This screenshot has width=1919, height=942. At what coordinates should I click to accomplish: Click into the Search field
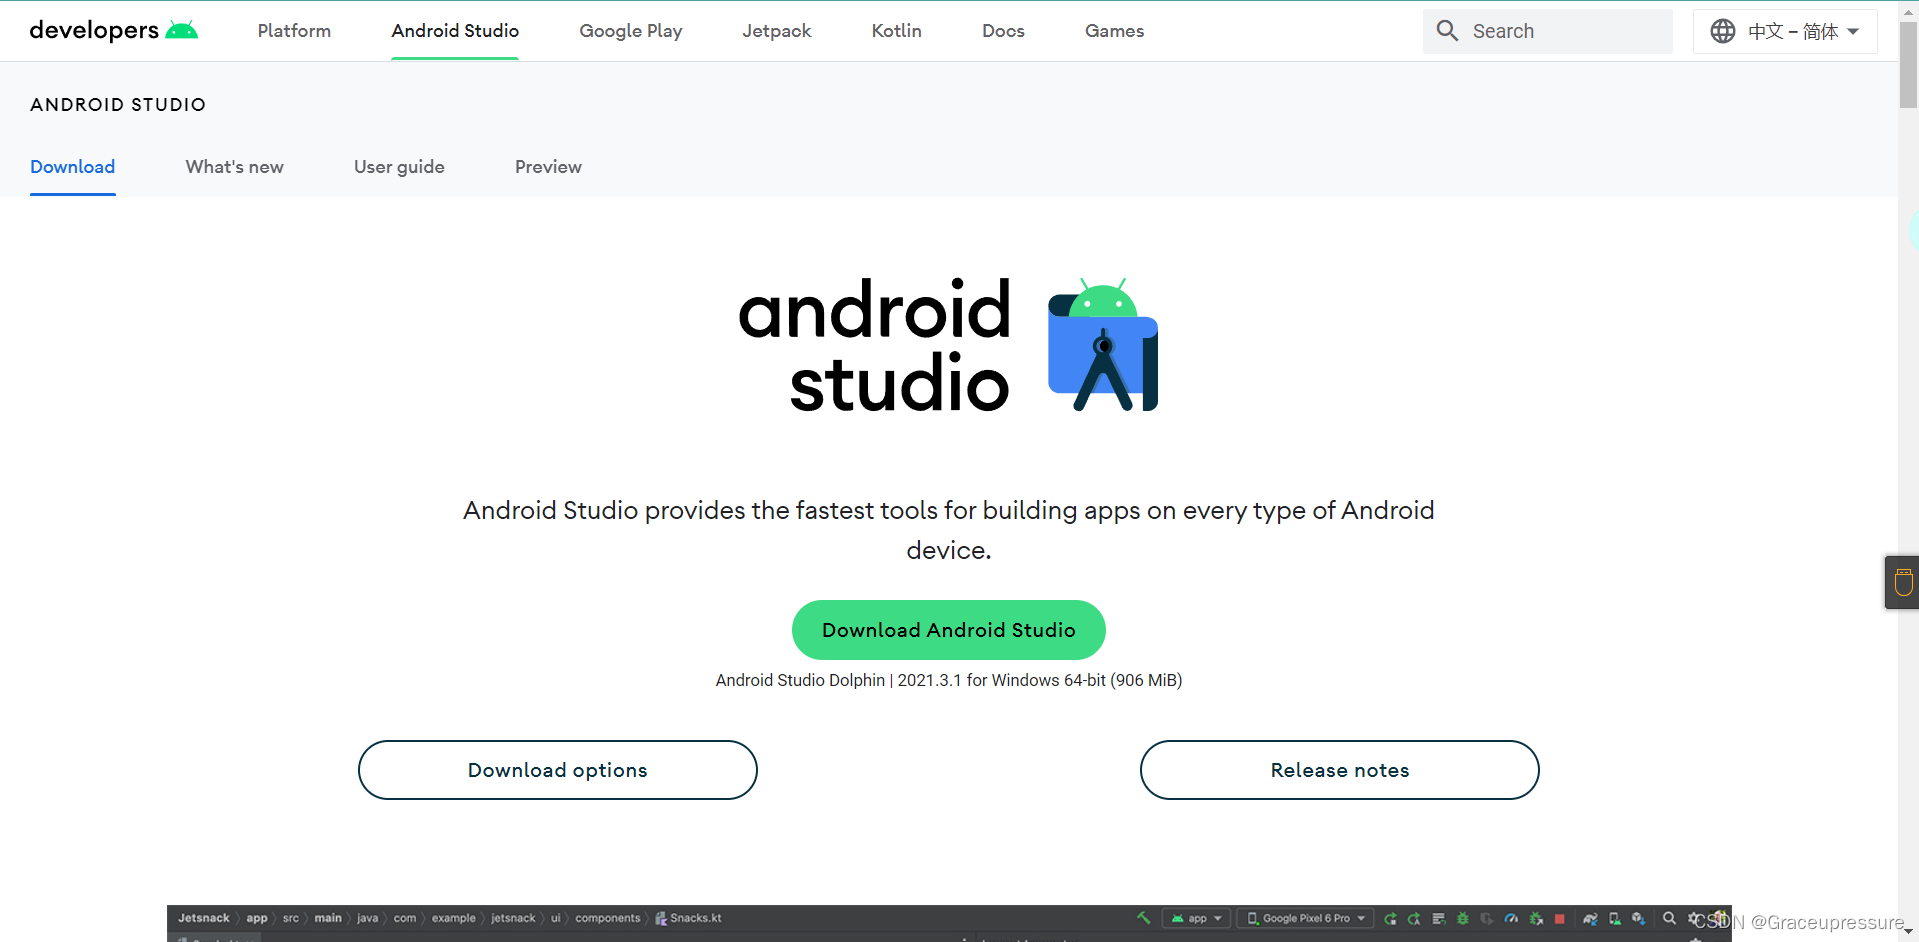point(1548,31)
